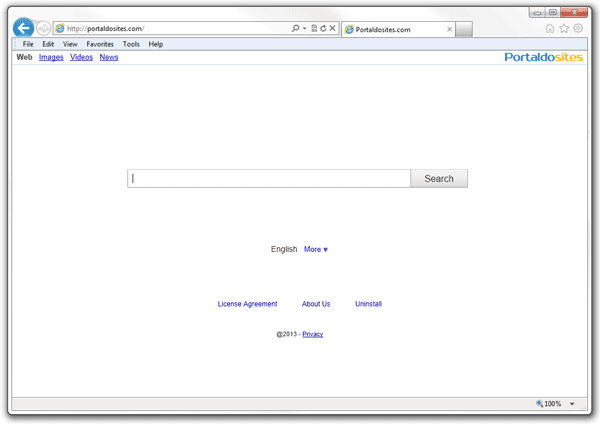
Task: Close the Portaldosites.com tab
Action: (x=449, y=29)
